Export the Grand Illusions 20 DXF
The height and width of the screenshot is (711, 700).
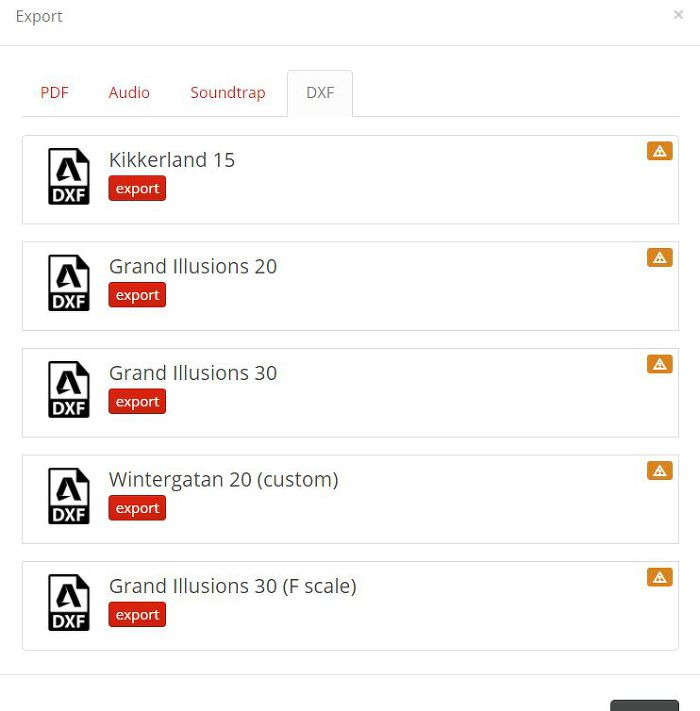pyautogui.click(x=137, y=295)
